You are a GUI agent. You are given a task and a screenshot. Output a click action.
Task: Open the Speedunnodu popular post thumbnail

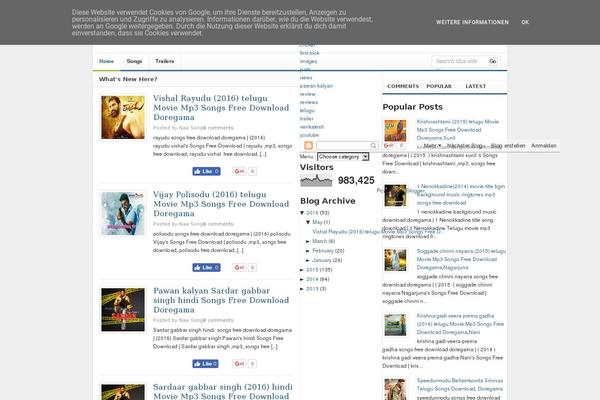point(395,389)
